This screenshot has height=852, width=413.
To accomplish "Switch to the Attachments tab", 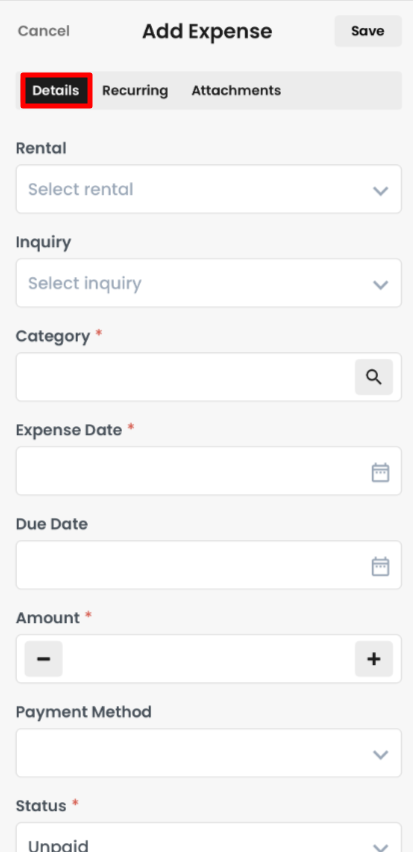I will point(236,90).
